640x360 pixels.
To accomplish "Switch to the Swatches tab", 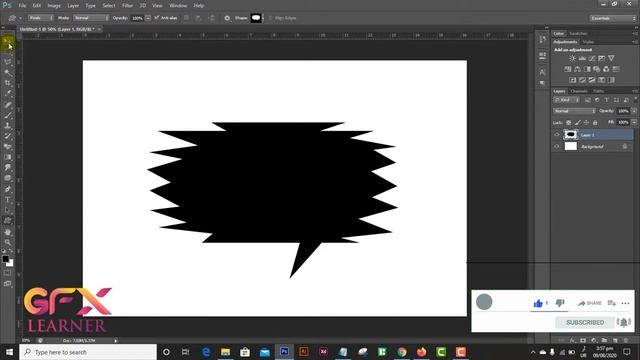I will point(578,33).
